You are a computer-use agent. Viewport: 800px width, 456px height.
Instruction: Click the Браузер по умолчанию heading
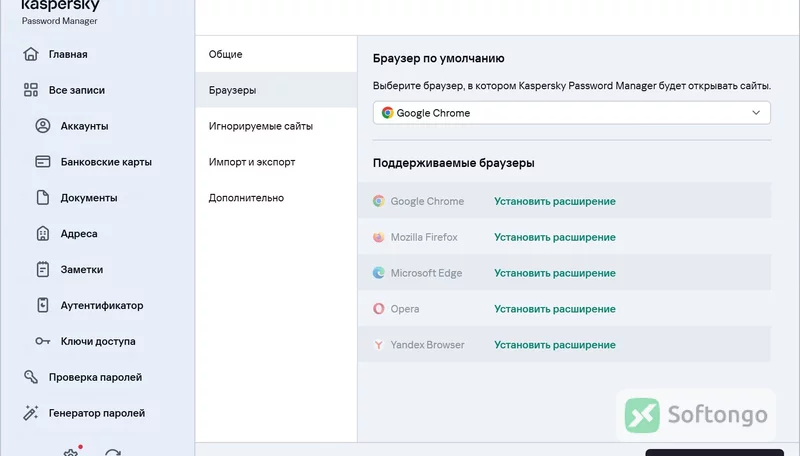coord(438,58)
